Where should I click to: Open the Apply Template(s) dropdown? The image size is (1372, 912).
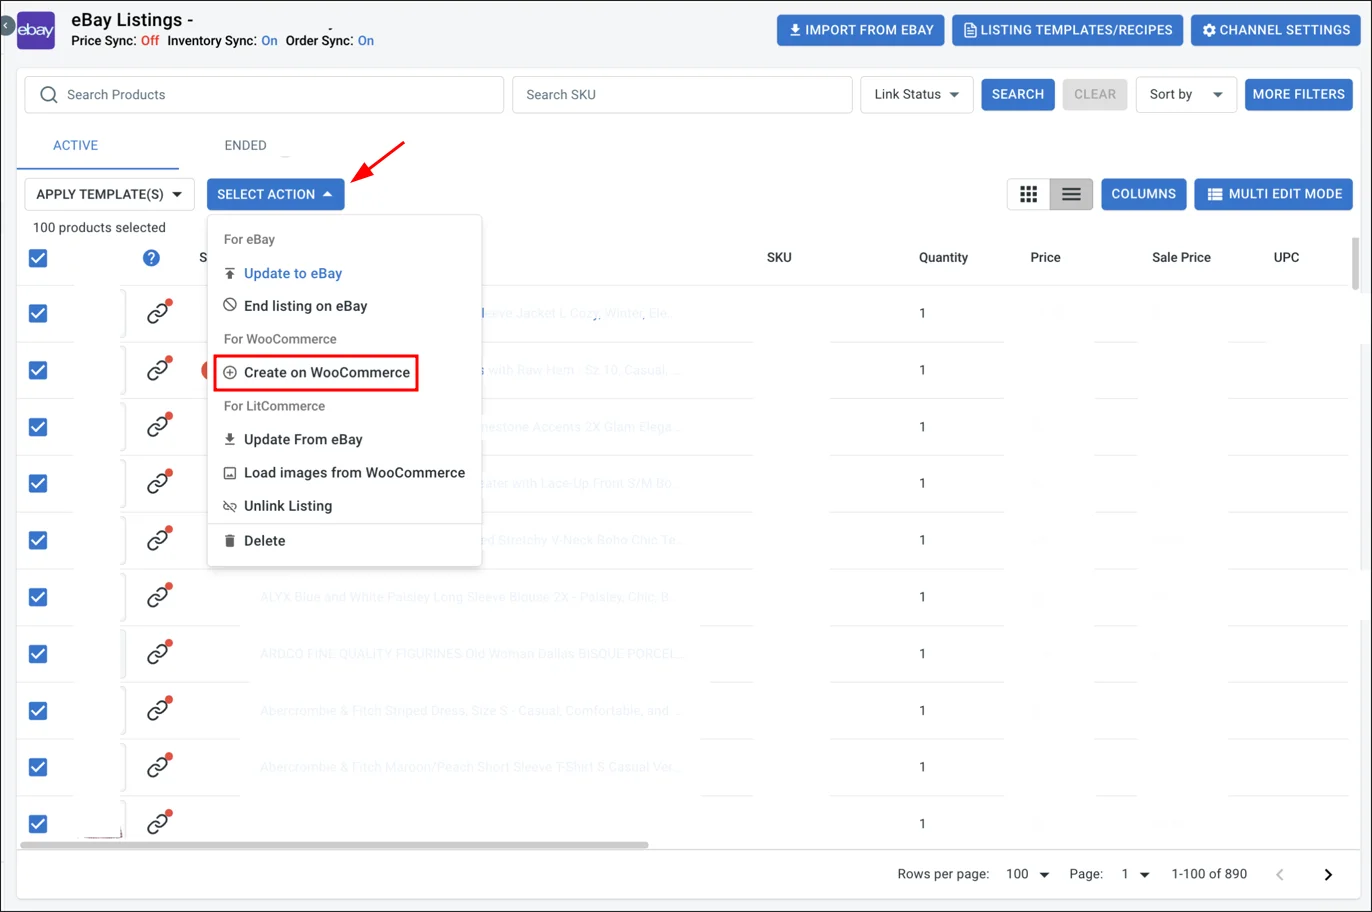(109, 194)
